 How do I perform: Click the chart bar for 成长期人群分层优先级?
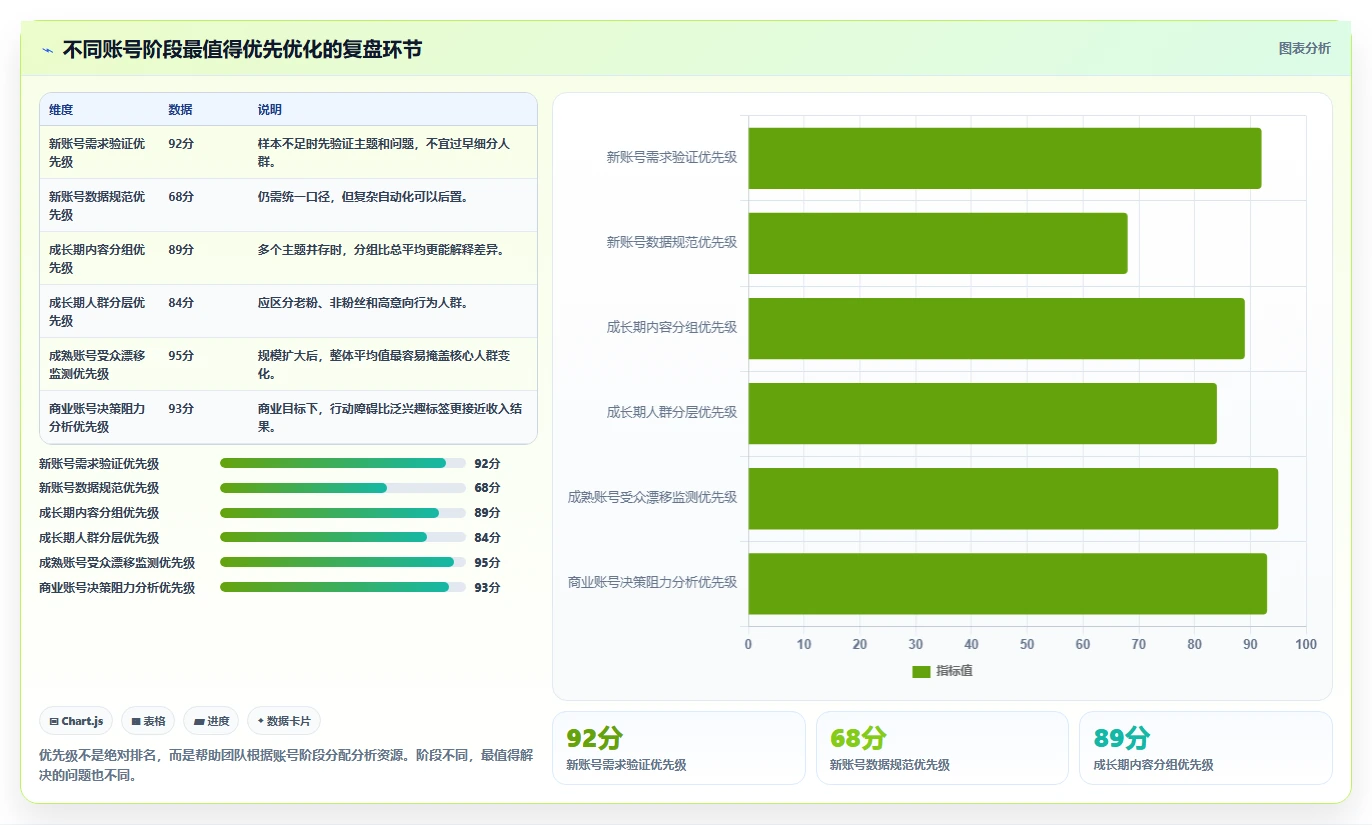pyautogui.click(x=982, y=413)
